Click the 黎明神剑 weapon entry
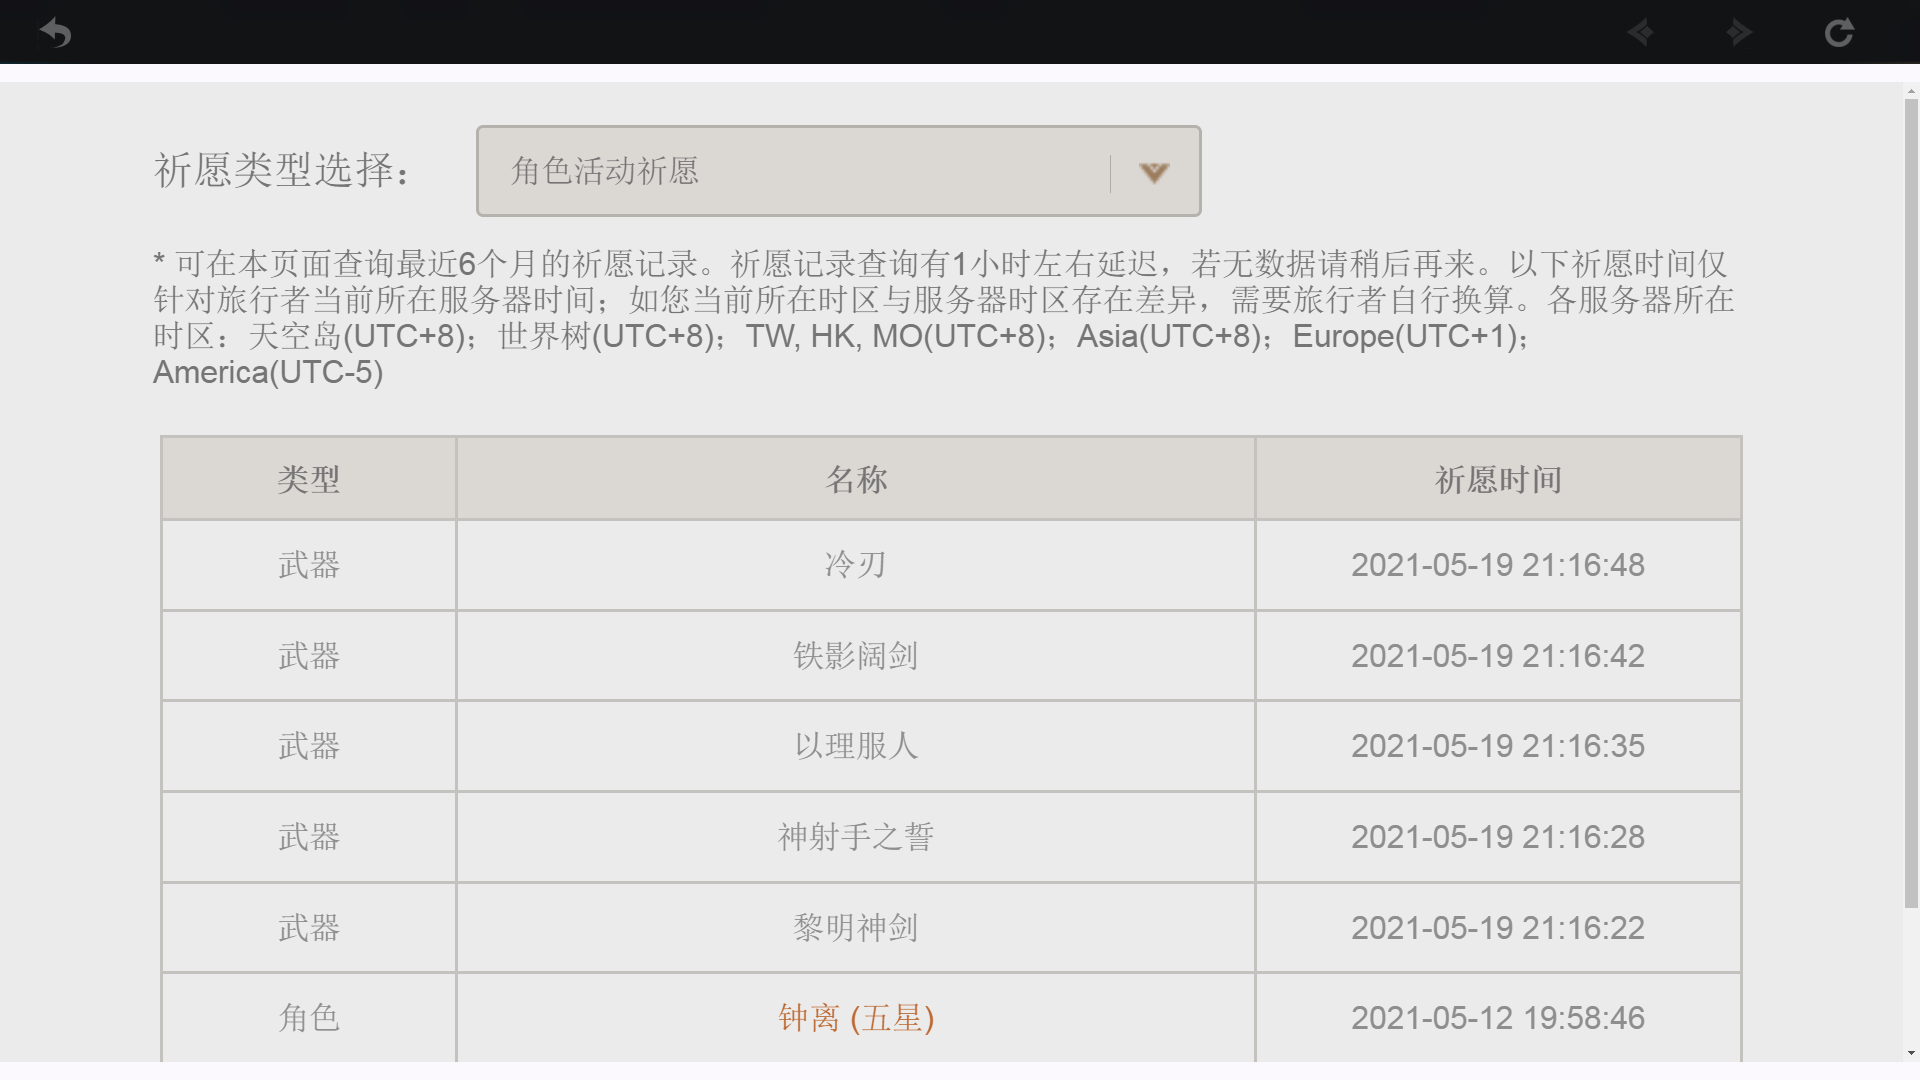Screen dimensions: 1920x1080 coord(856,928)
